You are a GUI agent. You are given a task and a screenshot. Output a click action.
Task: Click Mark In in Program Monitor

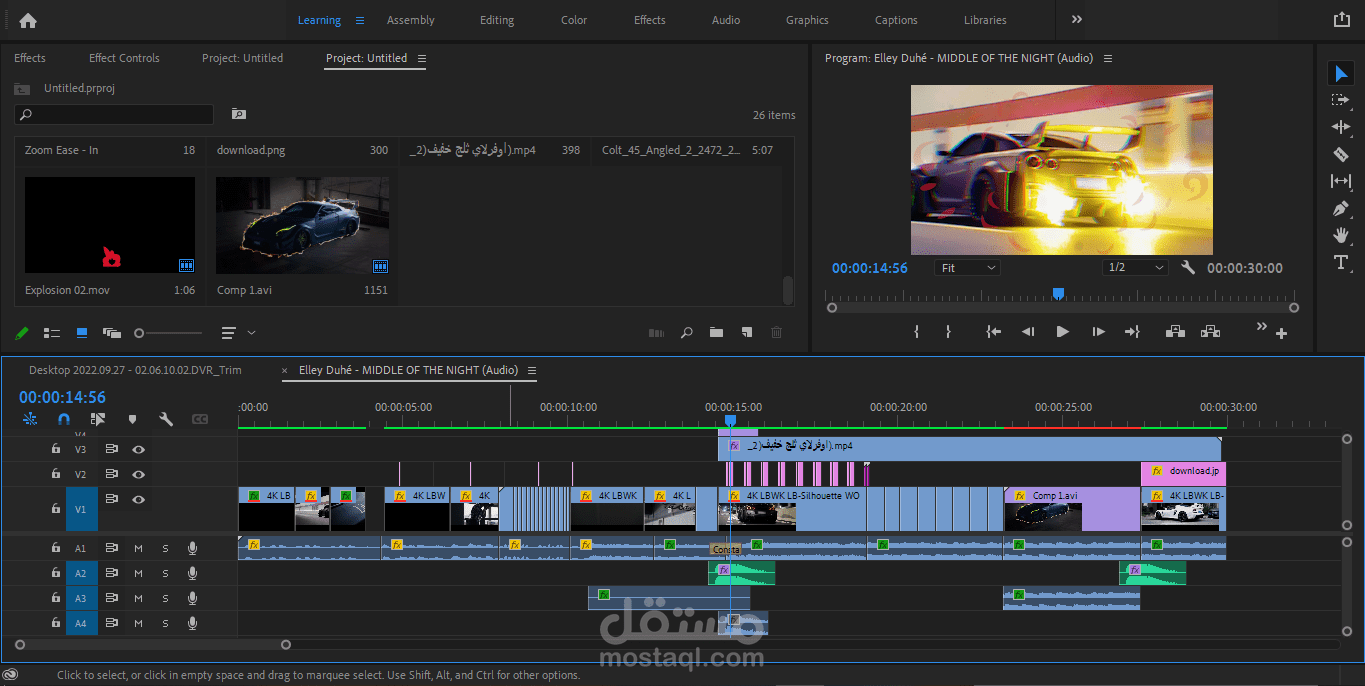tap(916, 332)
